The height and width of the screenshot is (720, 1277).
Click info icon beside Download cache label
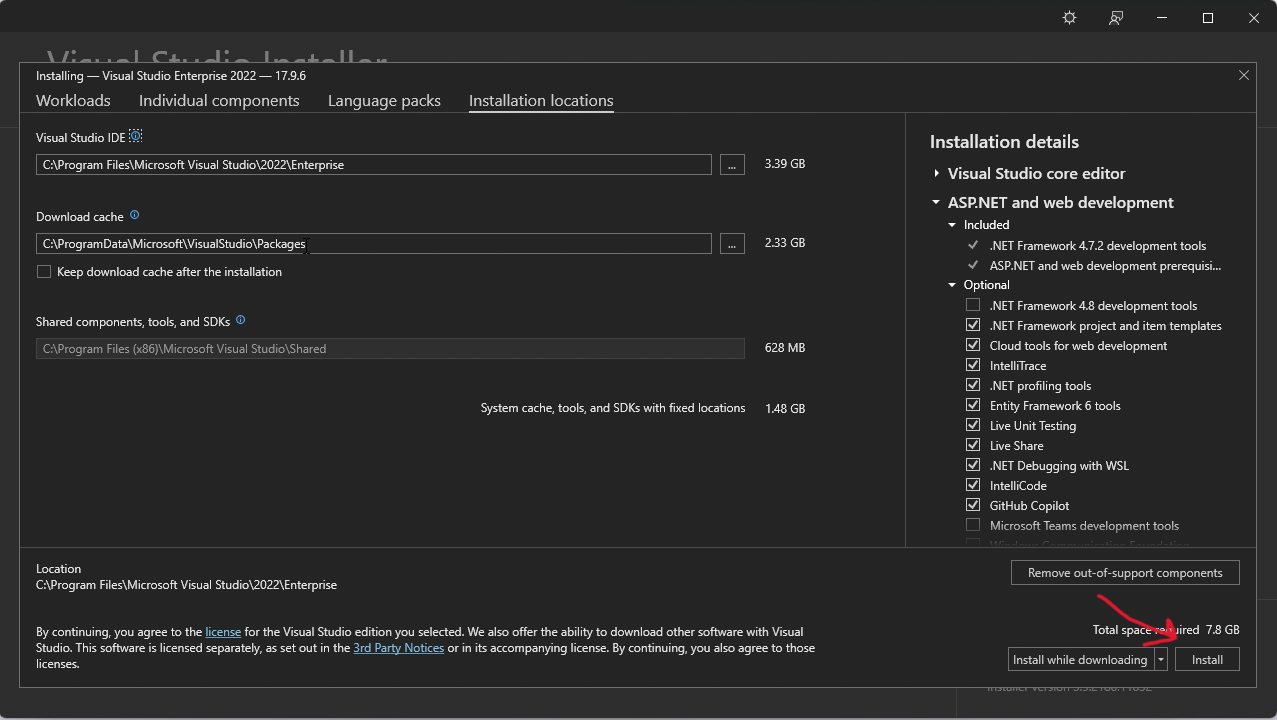135,215
